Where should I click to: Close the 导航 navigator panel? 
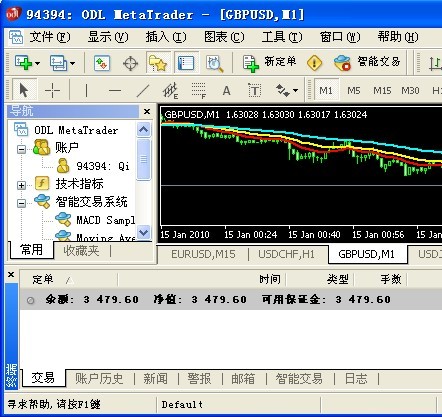pyautogui.click(x=147, y=111)
